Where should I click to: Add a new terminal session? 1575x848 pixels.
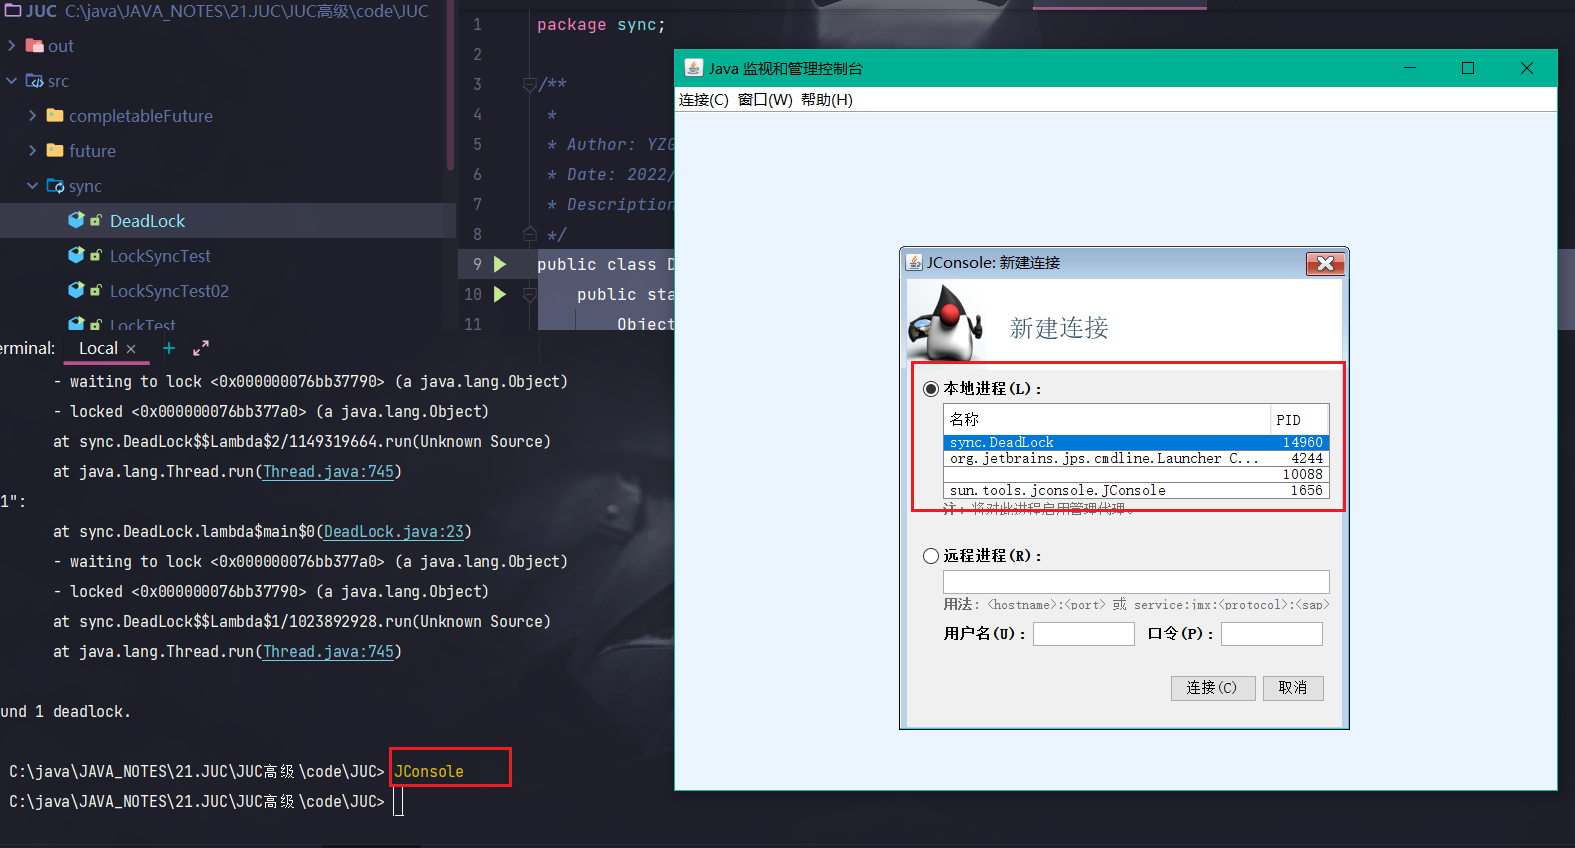pyautogui.click(x=169, y=348)
